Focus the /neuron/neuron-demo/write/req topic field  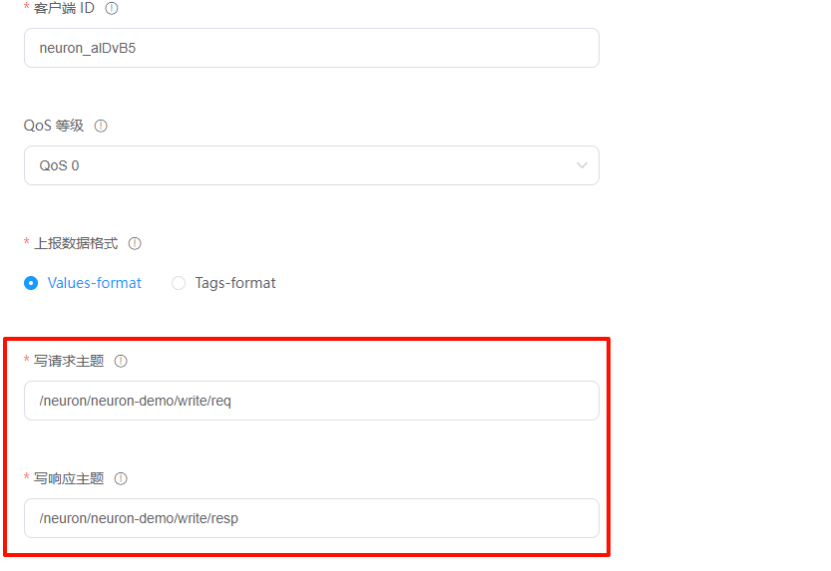point(312,401)
